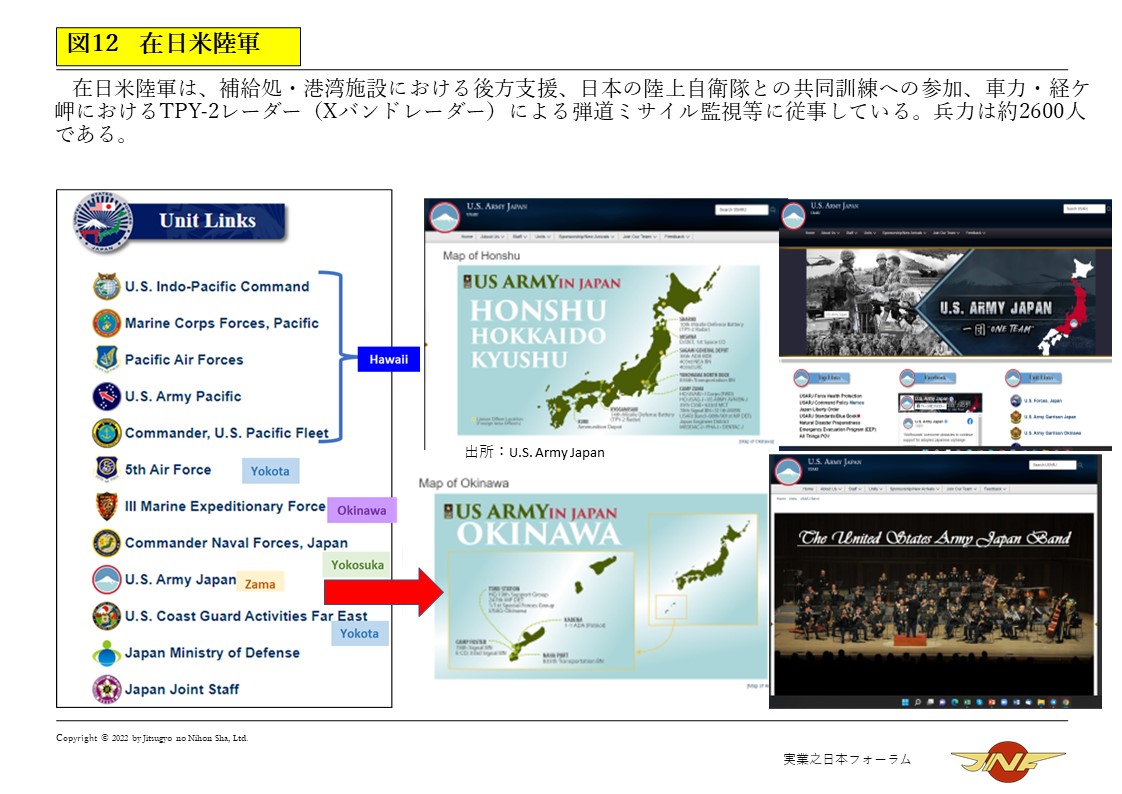Open the Commander Naval Forces, Japan link
1122x794 pixels.
click(236, 543)
